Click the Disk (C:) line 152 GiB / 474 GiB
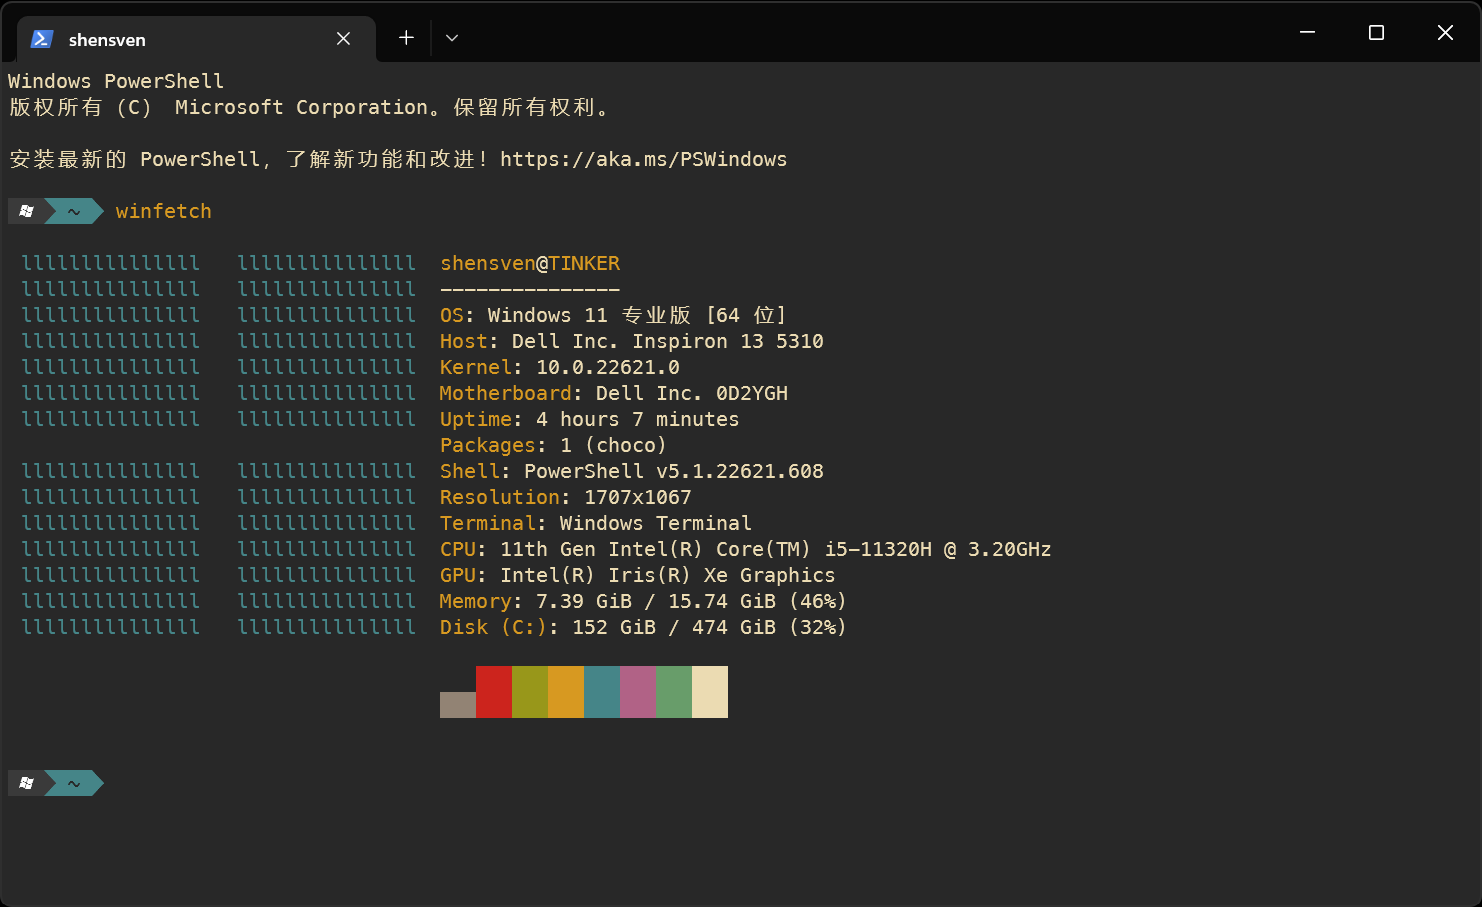 pyautogui.click(x=643, y=627)
